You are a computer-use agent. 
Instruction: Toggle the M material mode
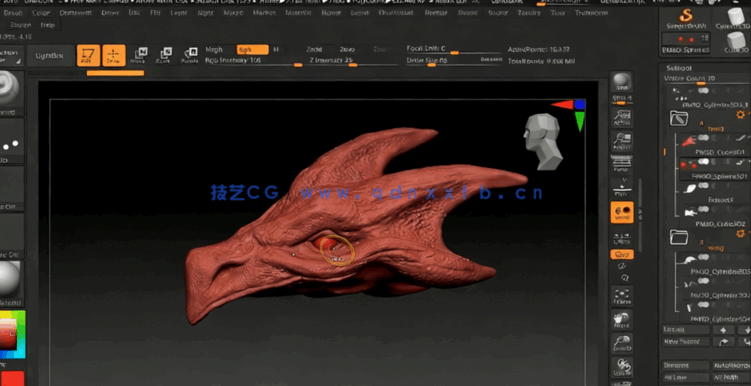(276, 49)
